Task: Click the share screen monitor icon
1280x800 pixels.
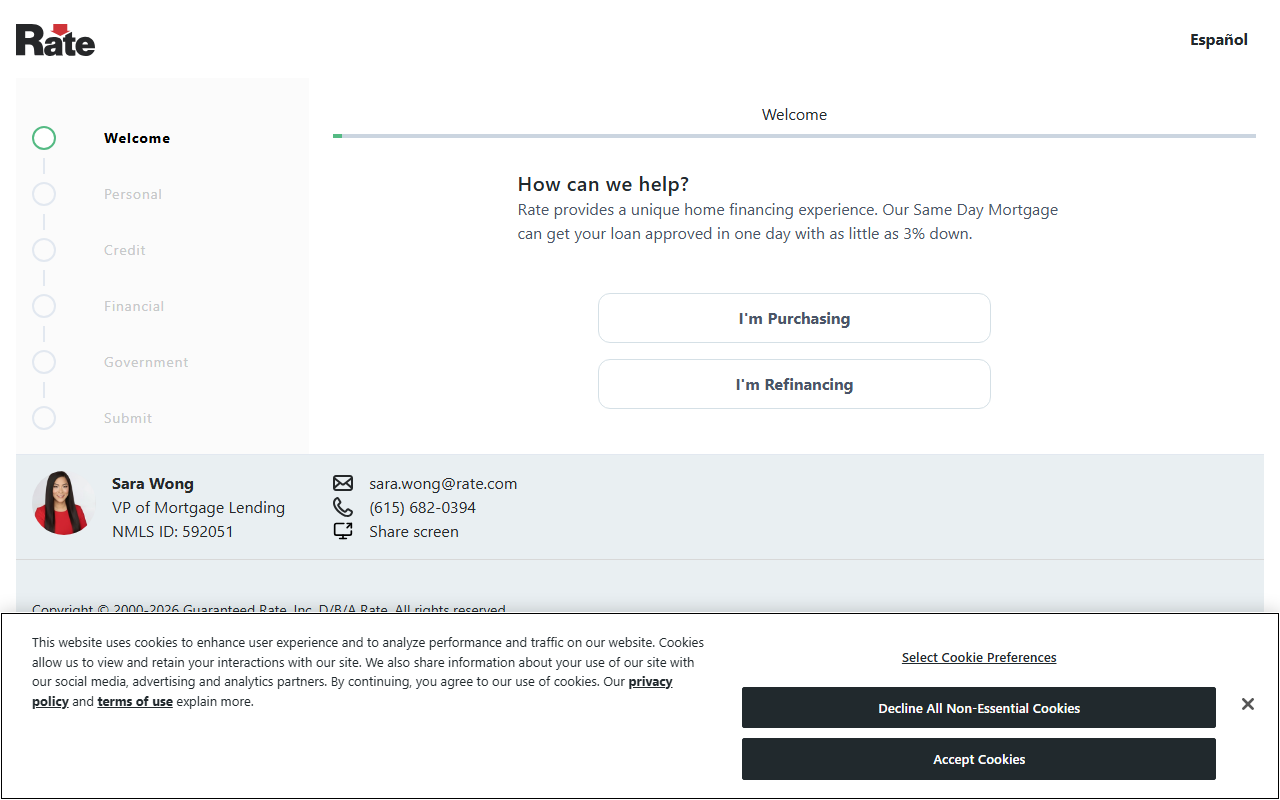Action: [343, 531]
